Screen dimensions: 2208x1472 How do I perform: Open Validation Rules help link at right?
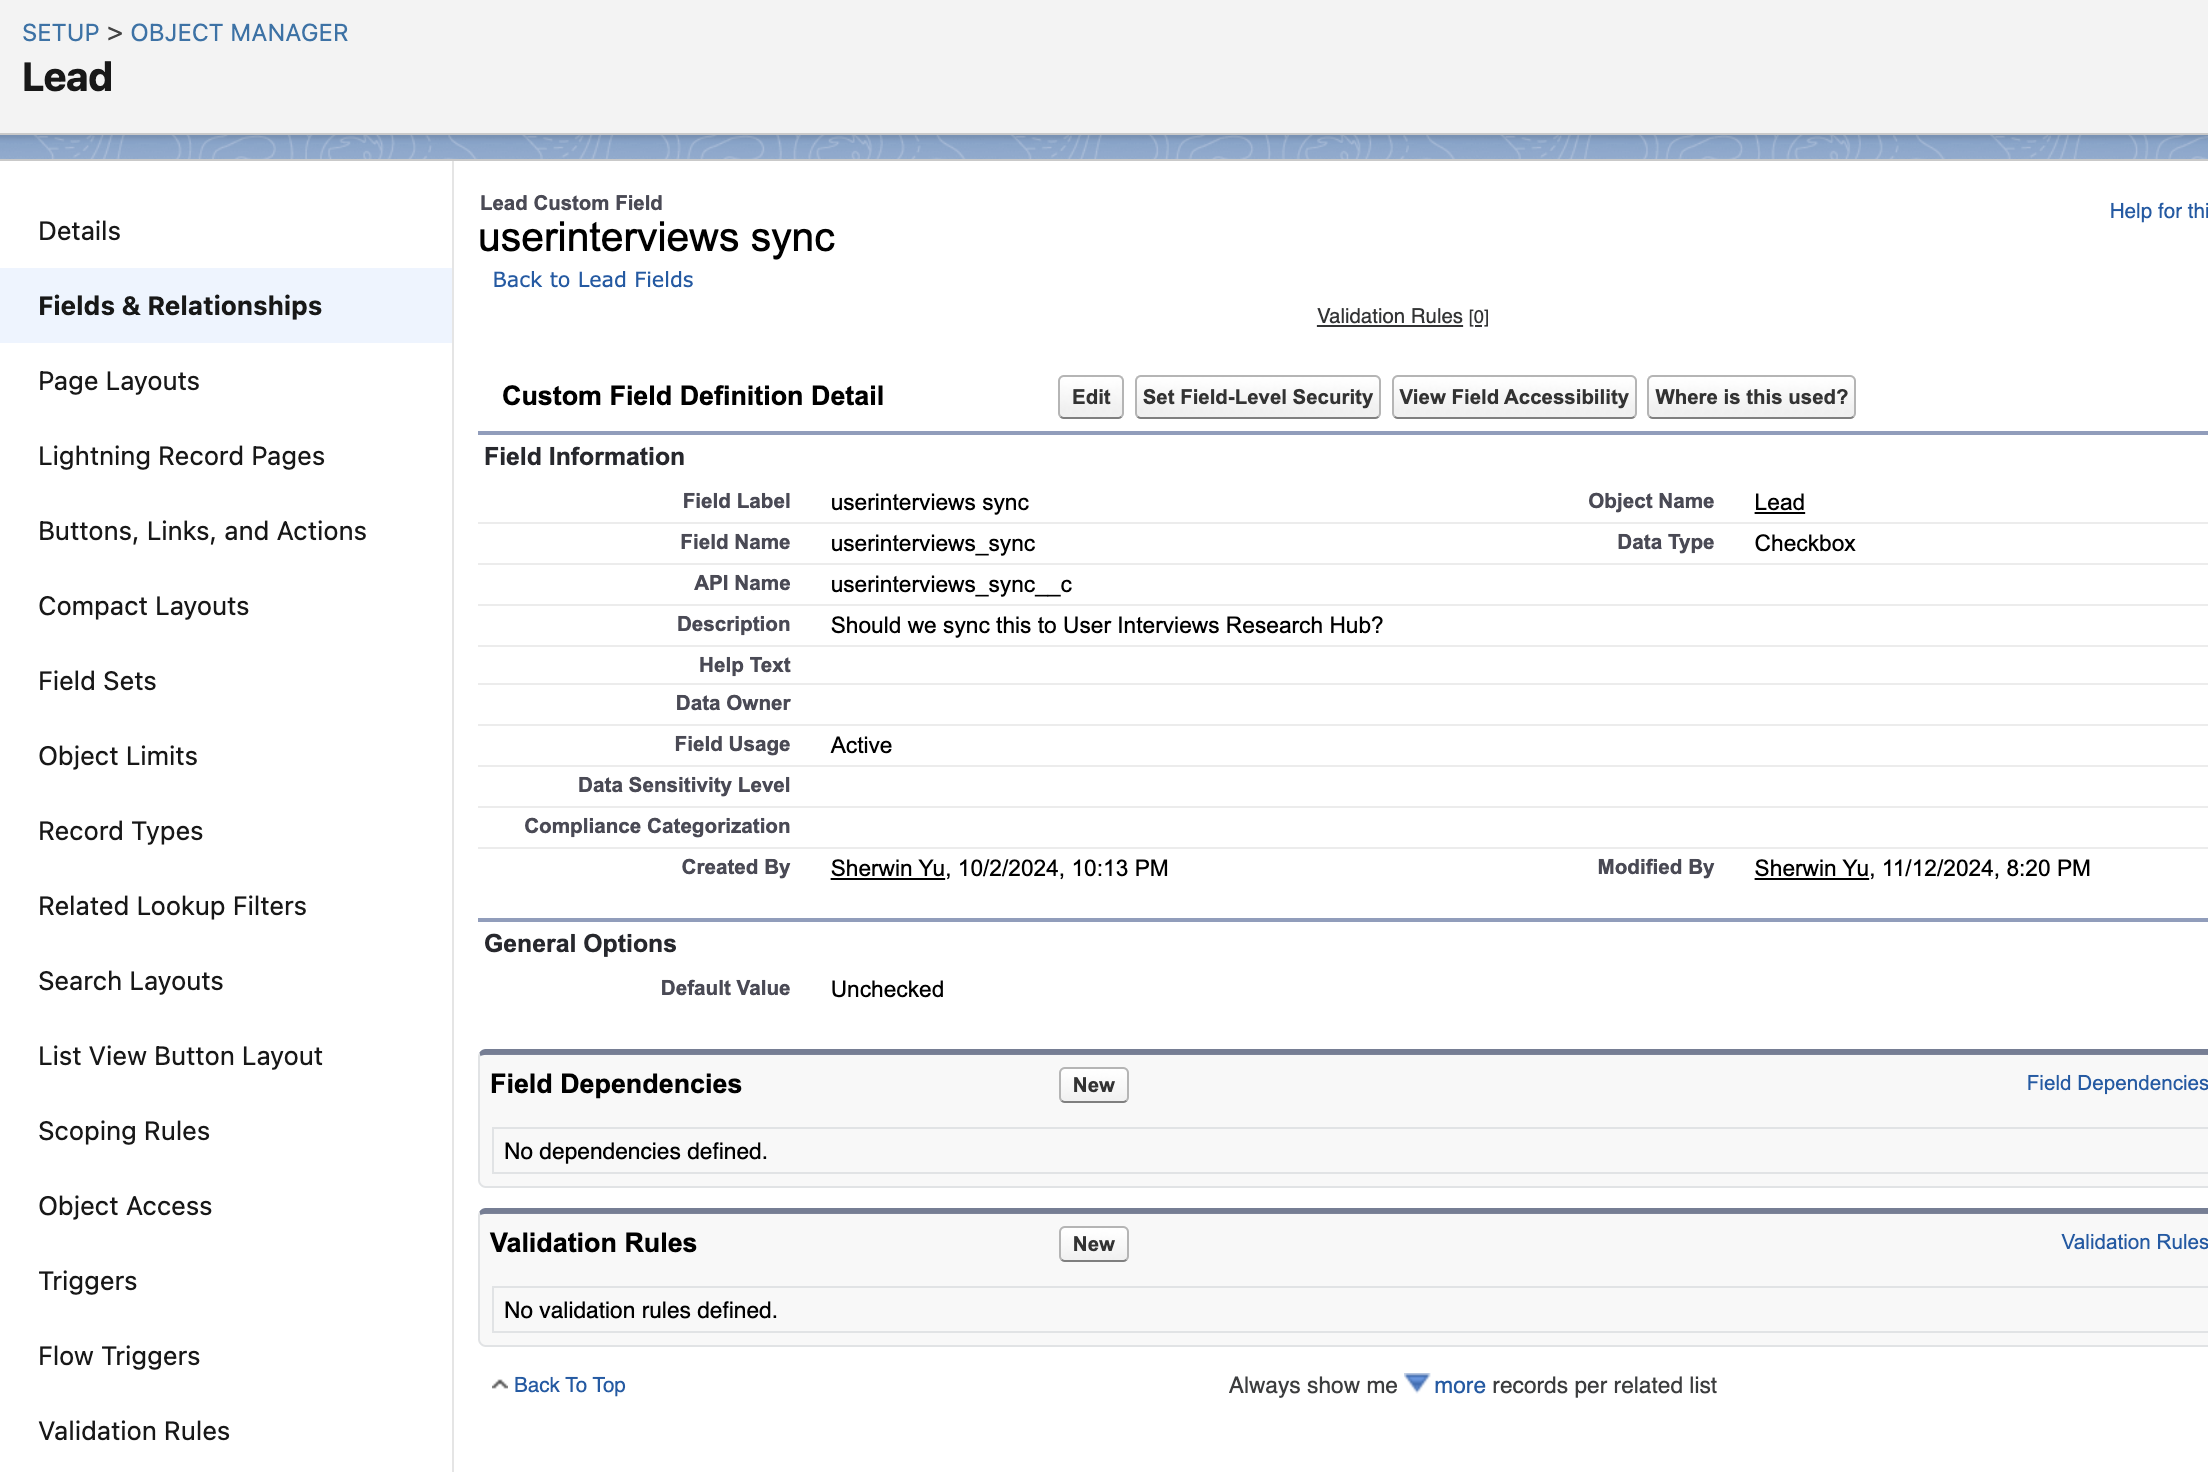click(x=2134, y=1242)
